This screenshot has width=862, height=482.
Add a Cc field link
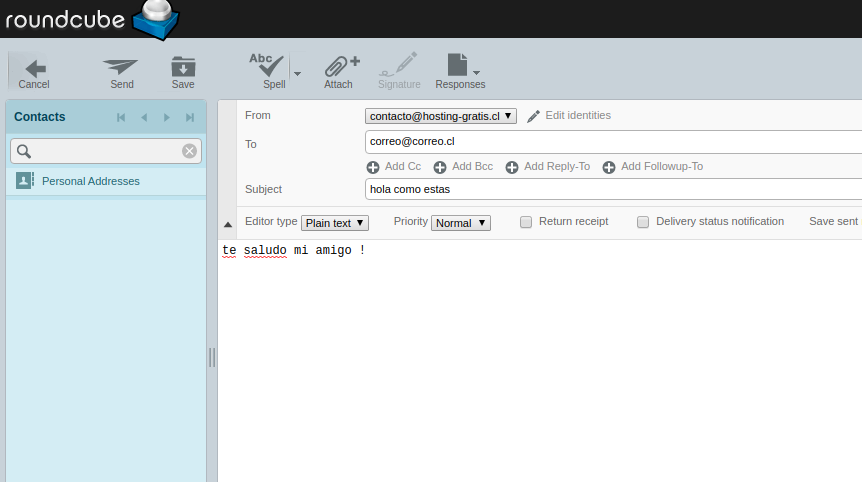[x=402, y=167]
